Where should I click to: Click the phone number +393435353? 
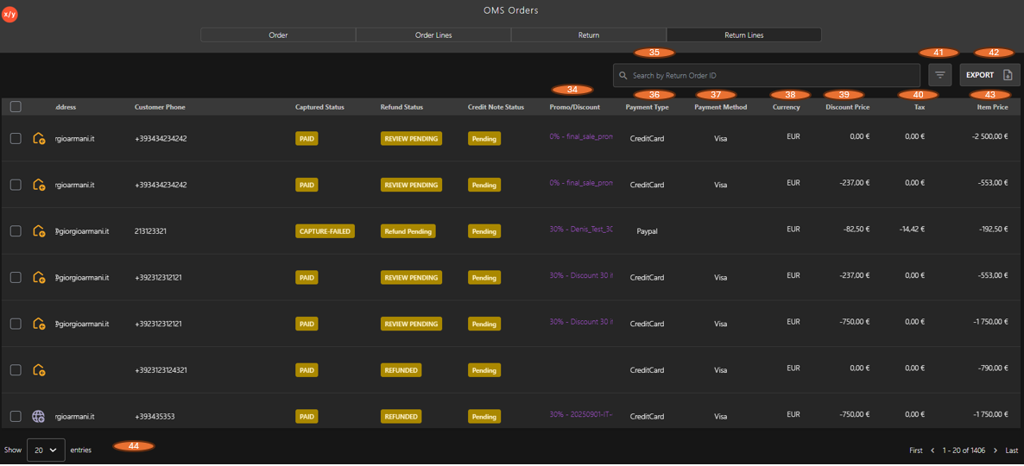click(x=154, y=416)
